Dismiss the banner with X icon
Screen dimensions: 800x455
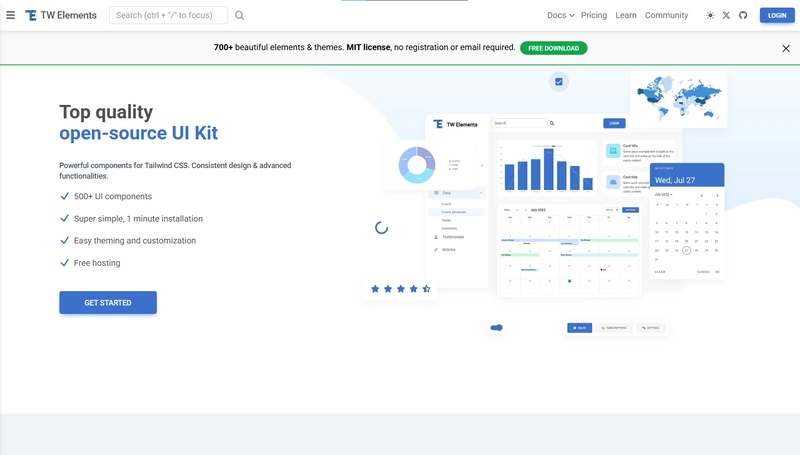786,48
